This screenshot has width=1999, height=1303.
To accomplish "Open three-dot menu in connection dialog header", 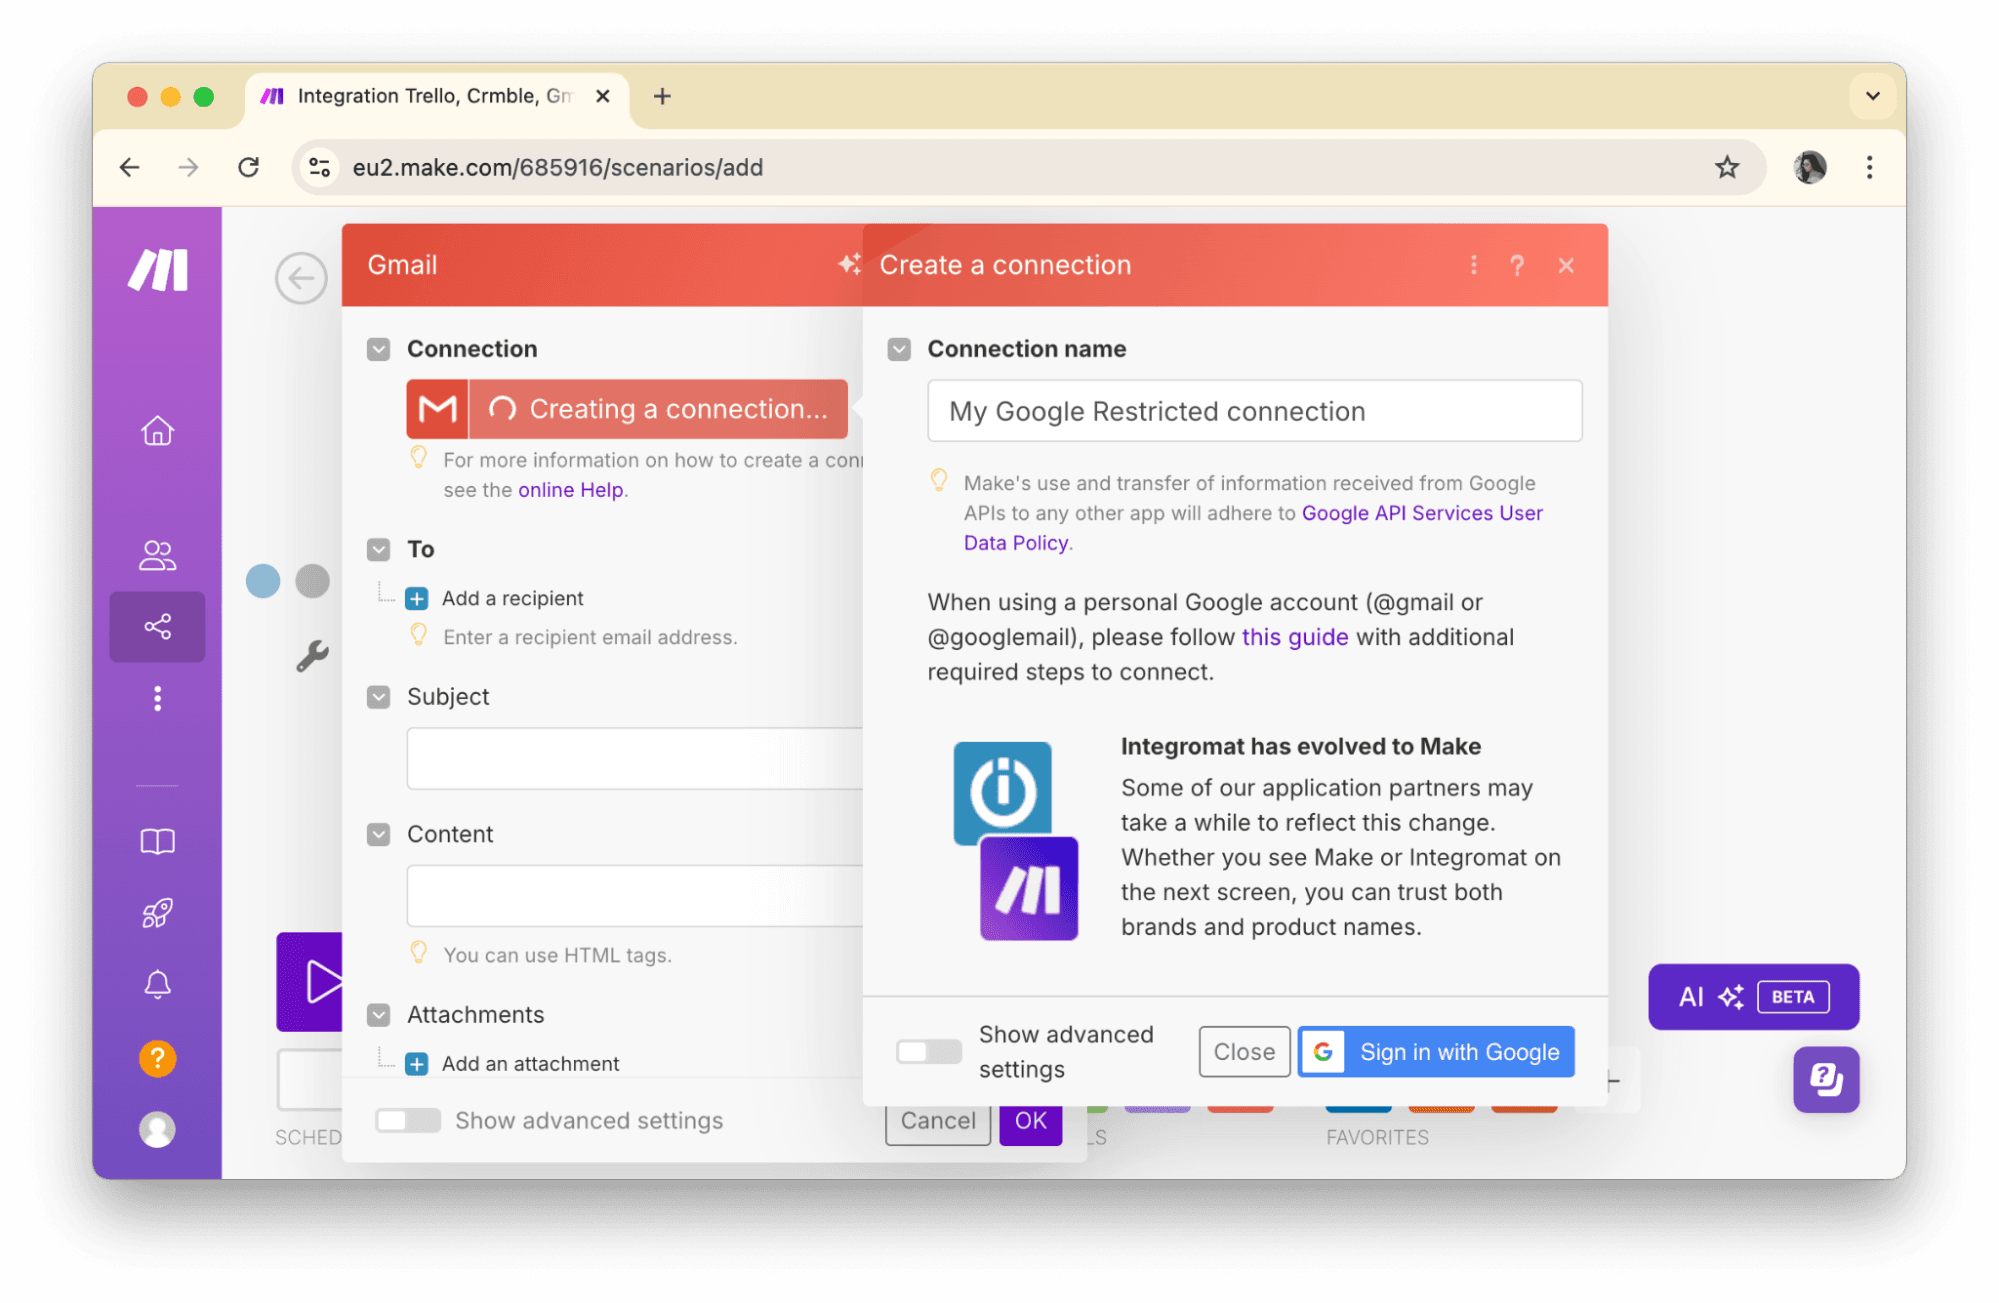I will pos(1473,265).
